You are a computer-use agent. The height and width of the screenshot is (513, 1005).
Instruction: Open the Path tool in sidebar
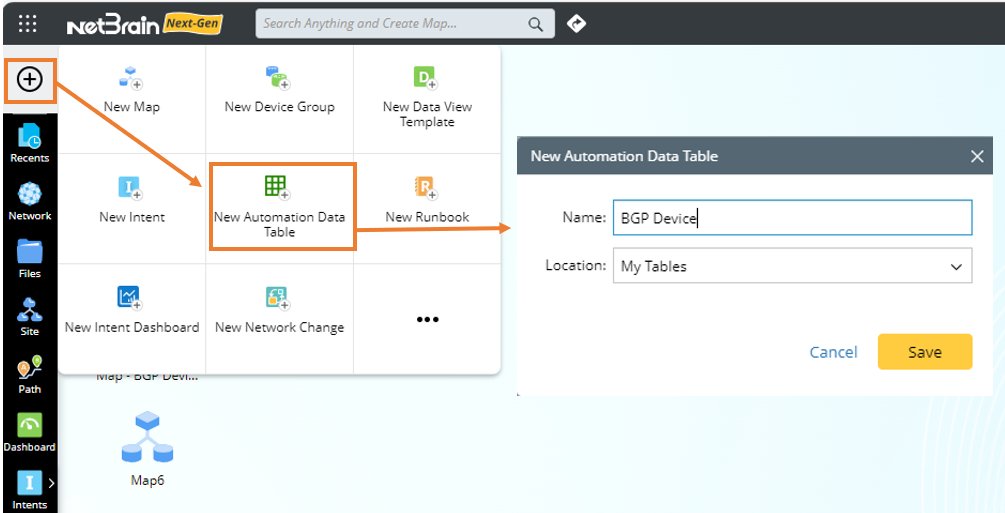tap(29, 374)
